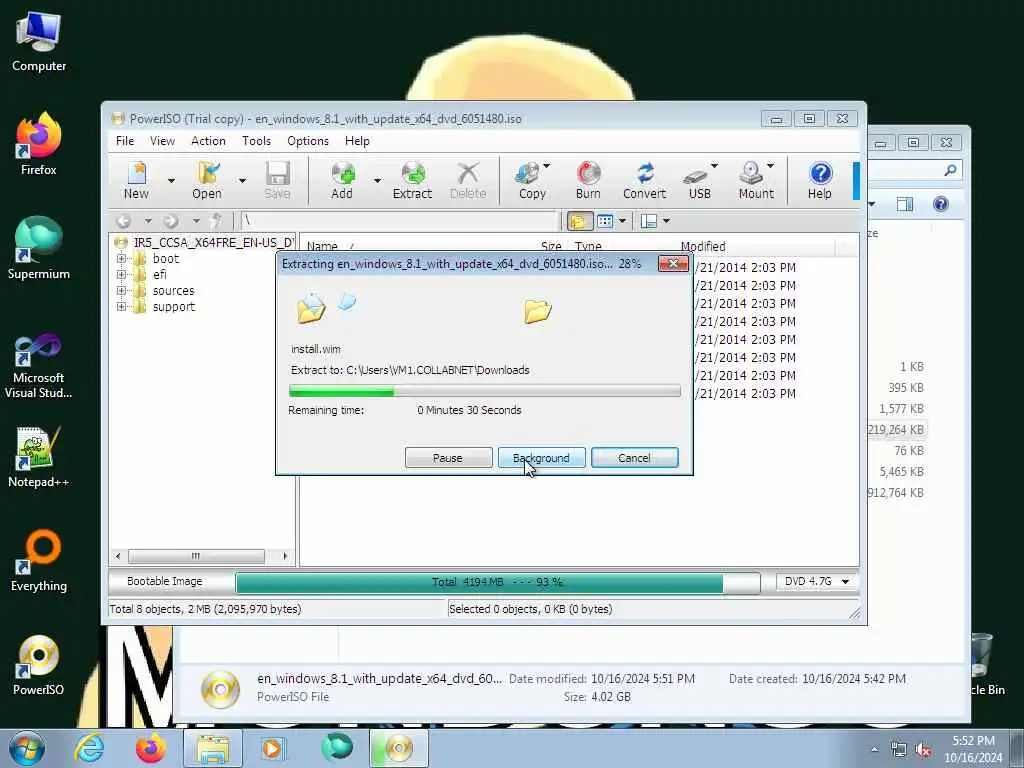Open the Options menu

coord(308,141)
